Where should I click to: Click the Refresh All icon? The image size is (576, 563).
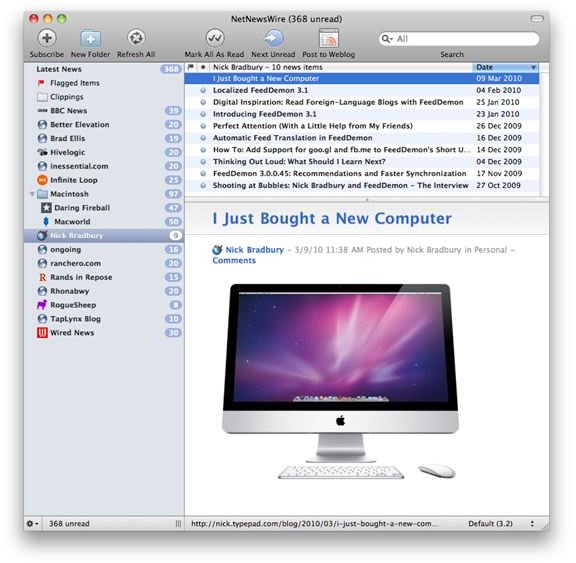point(136,38)
